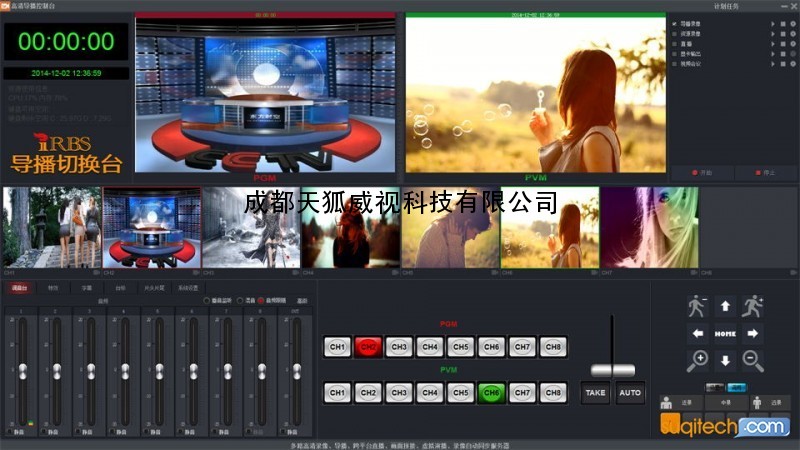
Task: Select the 远景 long-shot preset icon
Action: click(x=758, y=403)
